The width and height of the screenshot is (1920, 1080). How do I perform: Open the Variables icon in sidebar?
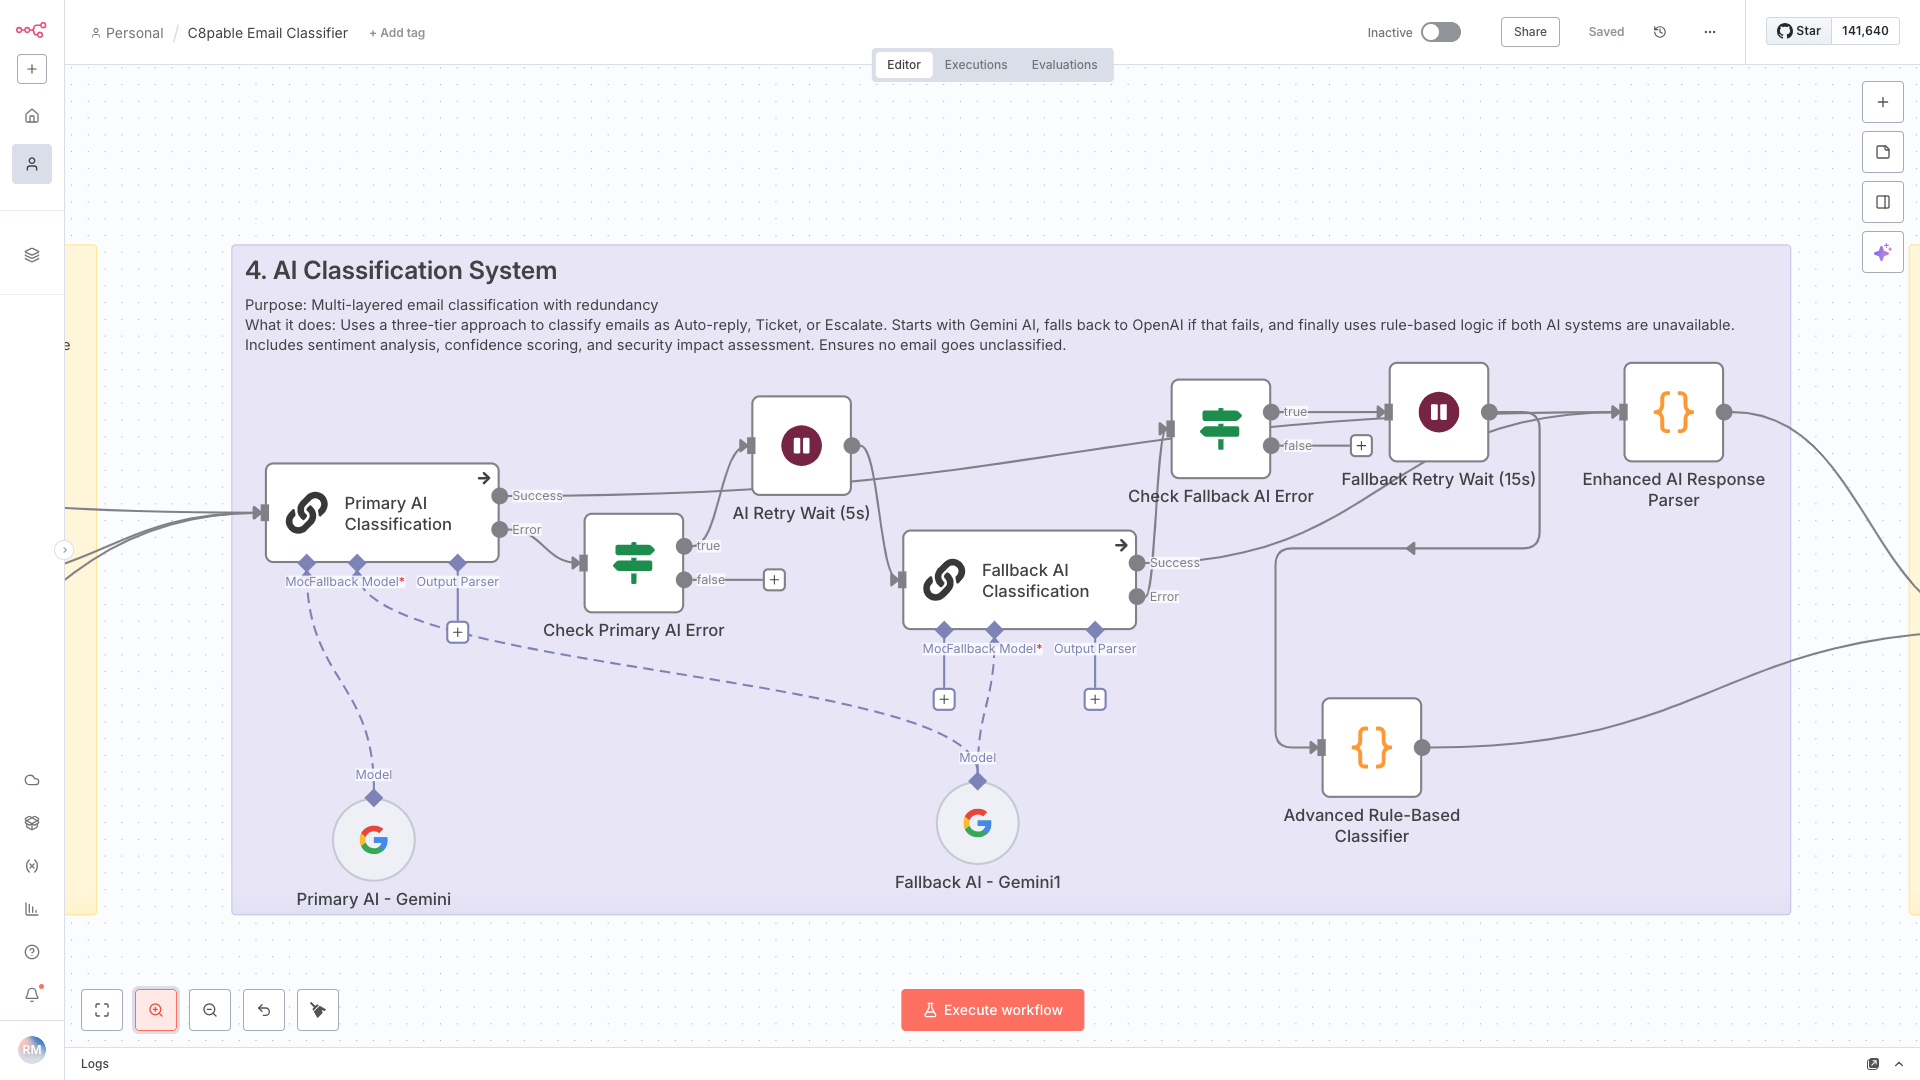click(32, 866)
